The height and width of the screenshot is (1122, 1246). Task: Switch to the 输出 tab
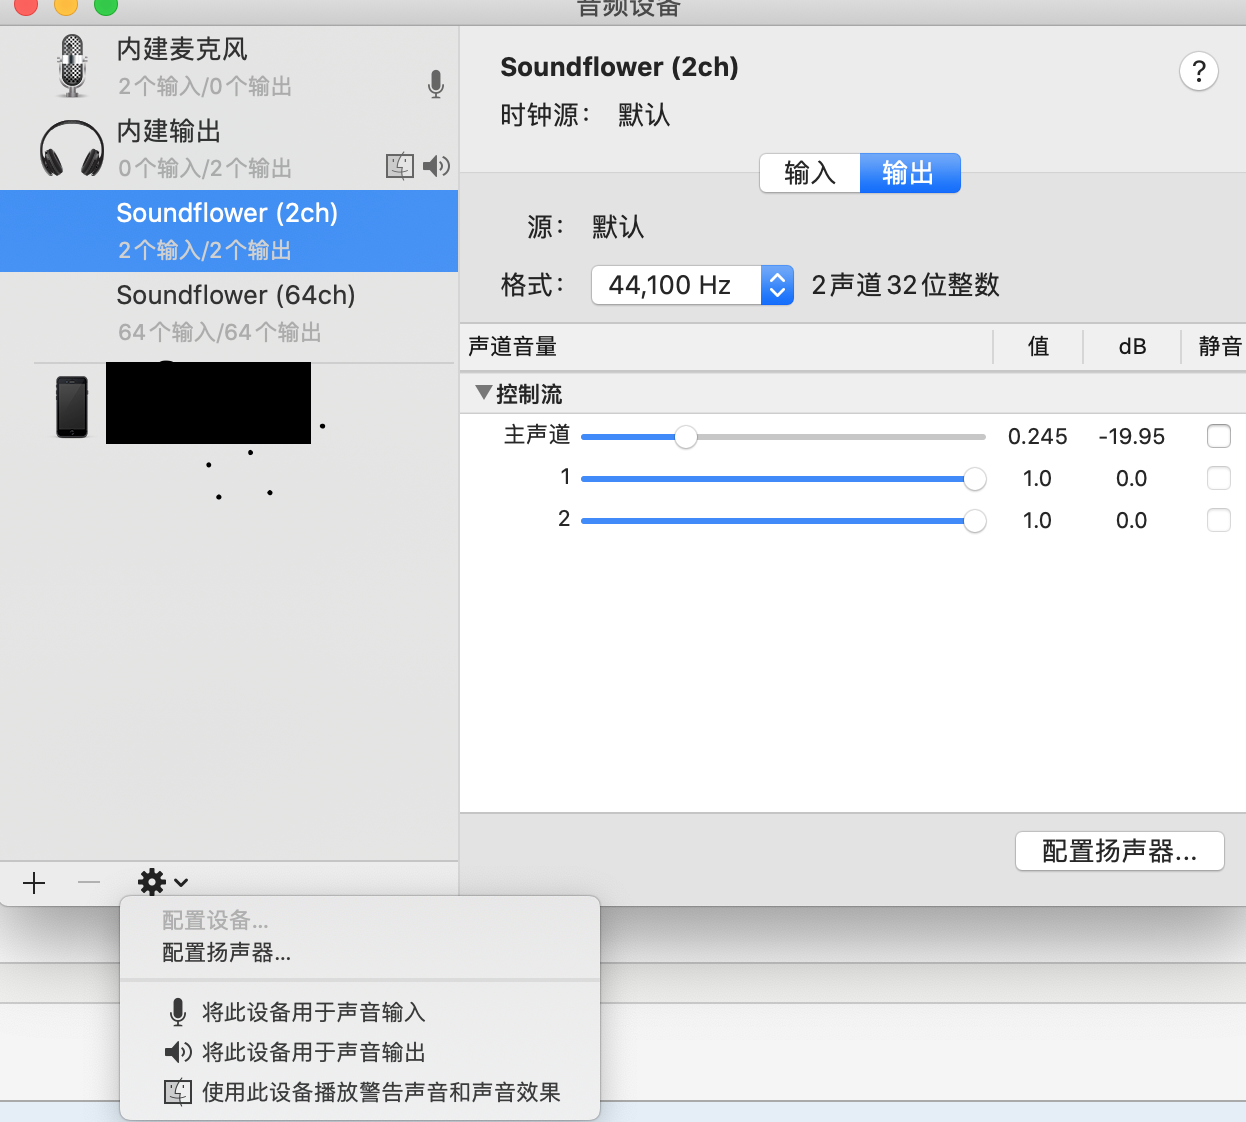pos(910,173)
